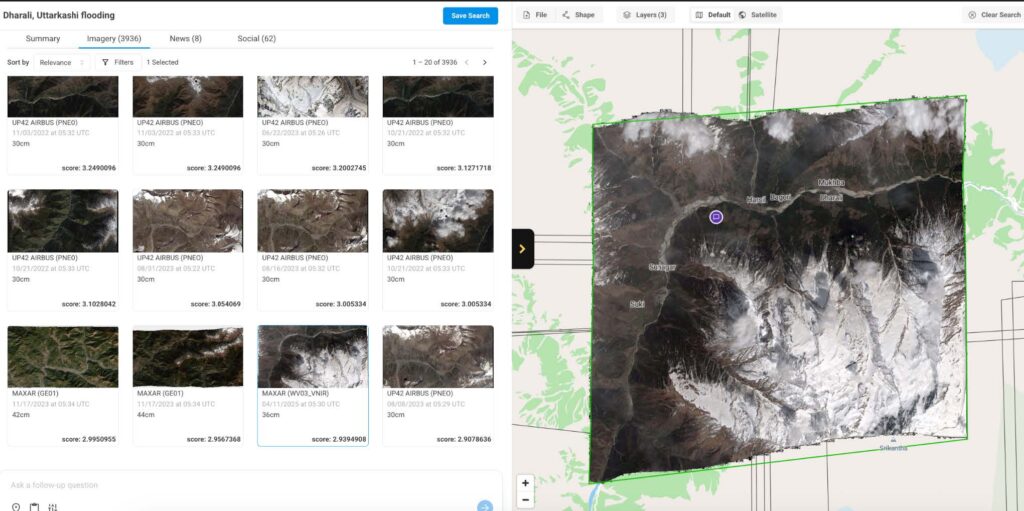This screenshot has width=1024, height=511.
Task: Click the Save Search button
Action: tap(470, 16)
